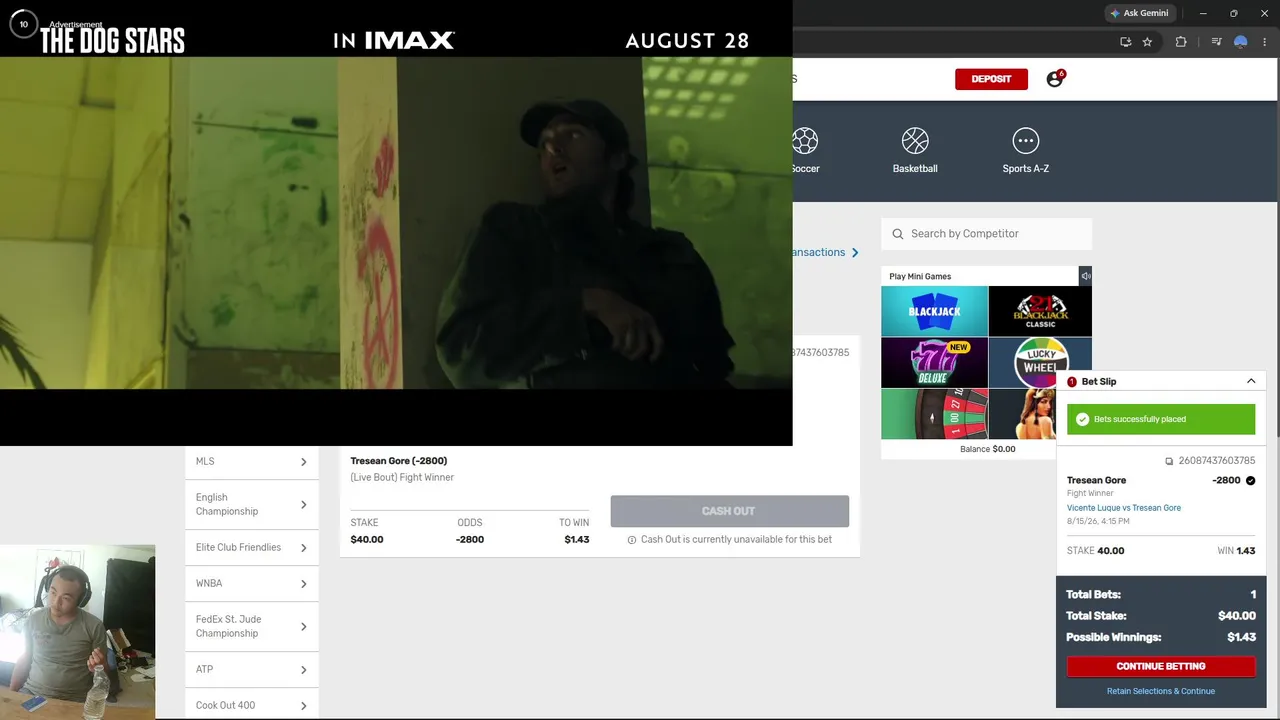Open the Vicente Luque vs Tresean Gore link
The height and width of the screenshot is (720, 1280).
tap(1124, 508)
